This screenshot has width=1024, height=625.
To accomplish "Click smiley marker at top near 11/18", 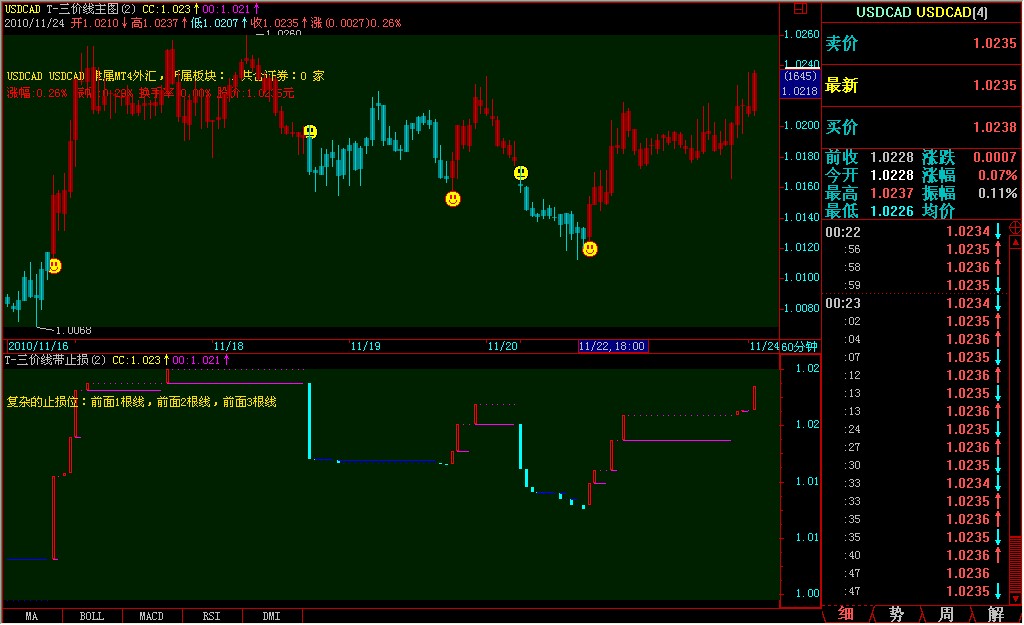I will (310, 132).
